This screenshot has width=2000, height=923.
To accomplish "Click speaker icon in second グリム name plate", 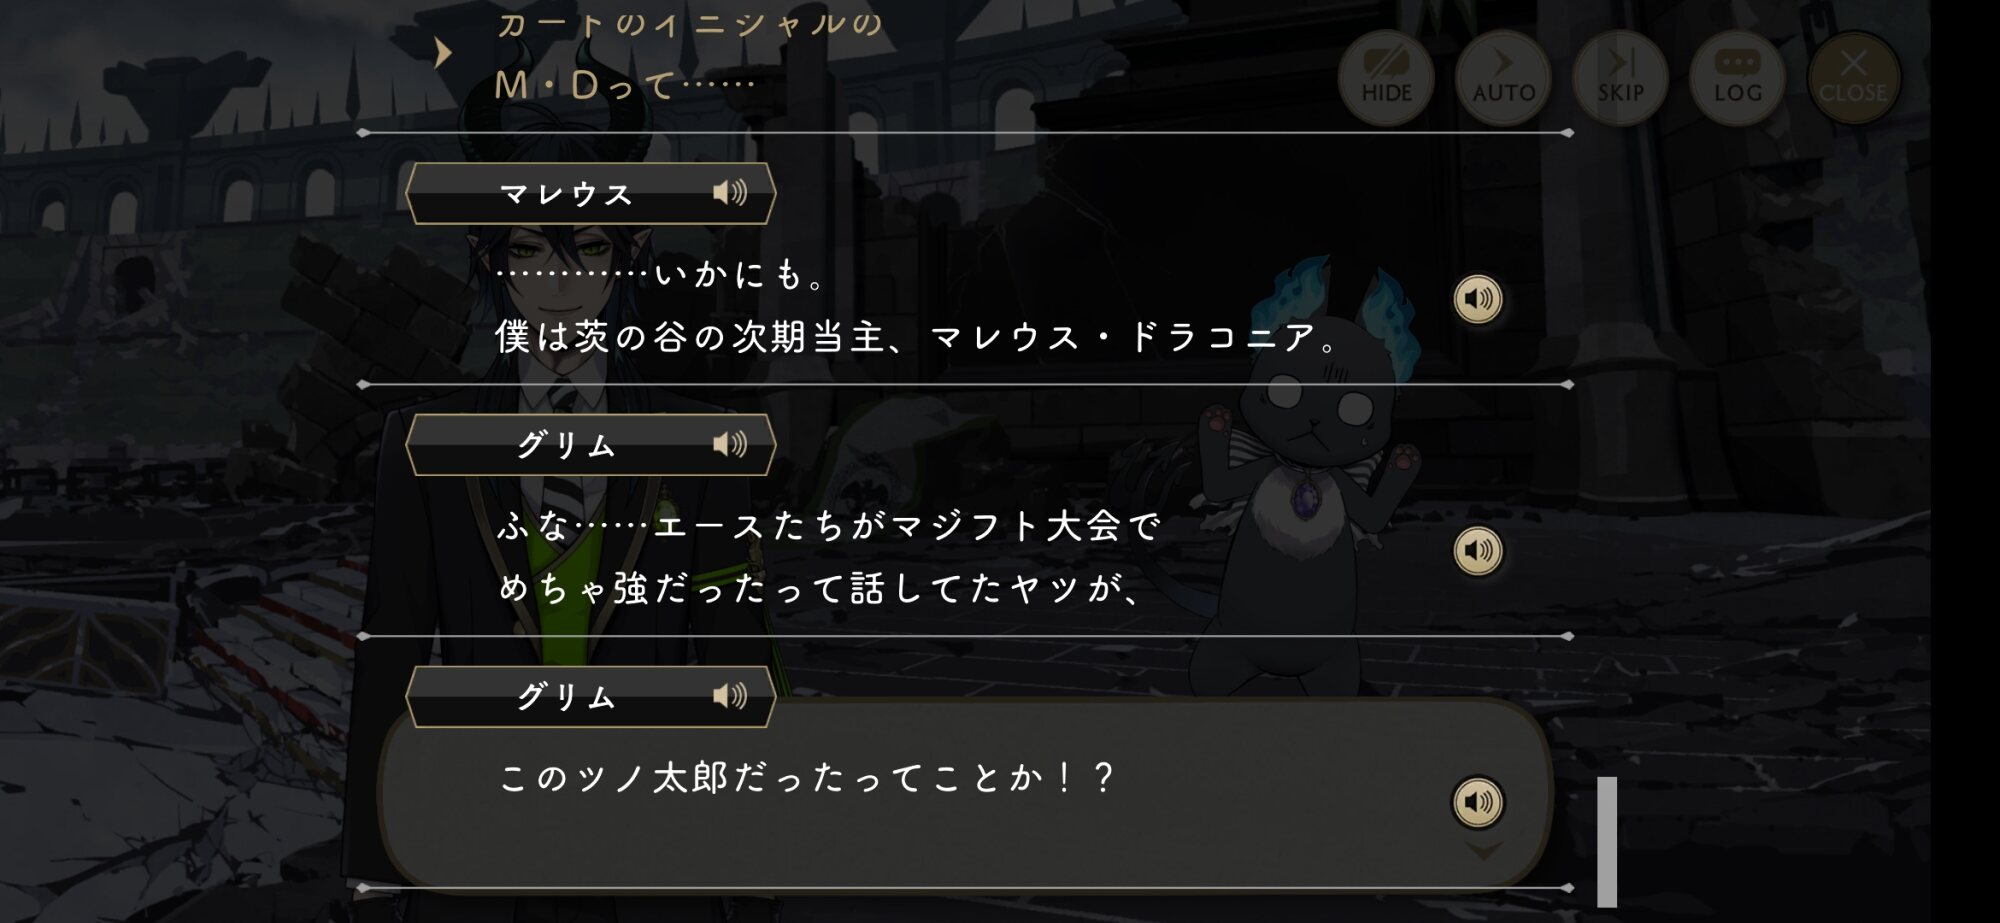I will (730, 444).
